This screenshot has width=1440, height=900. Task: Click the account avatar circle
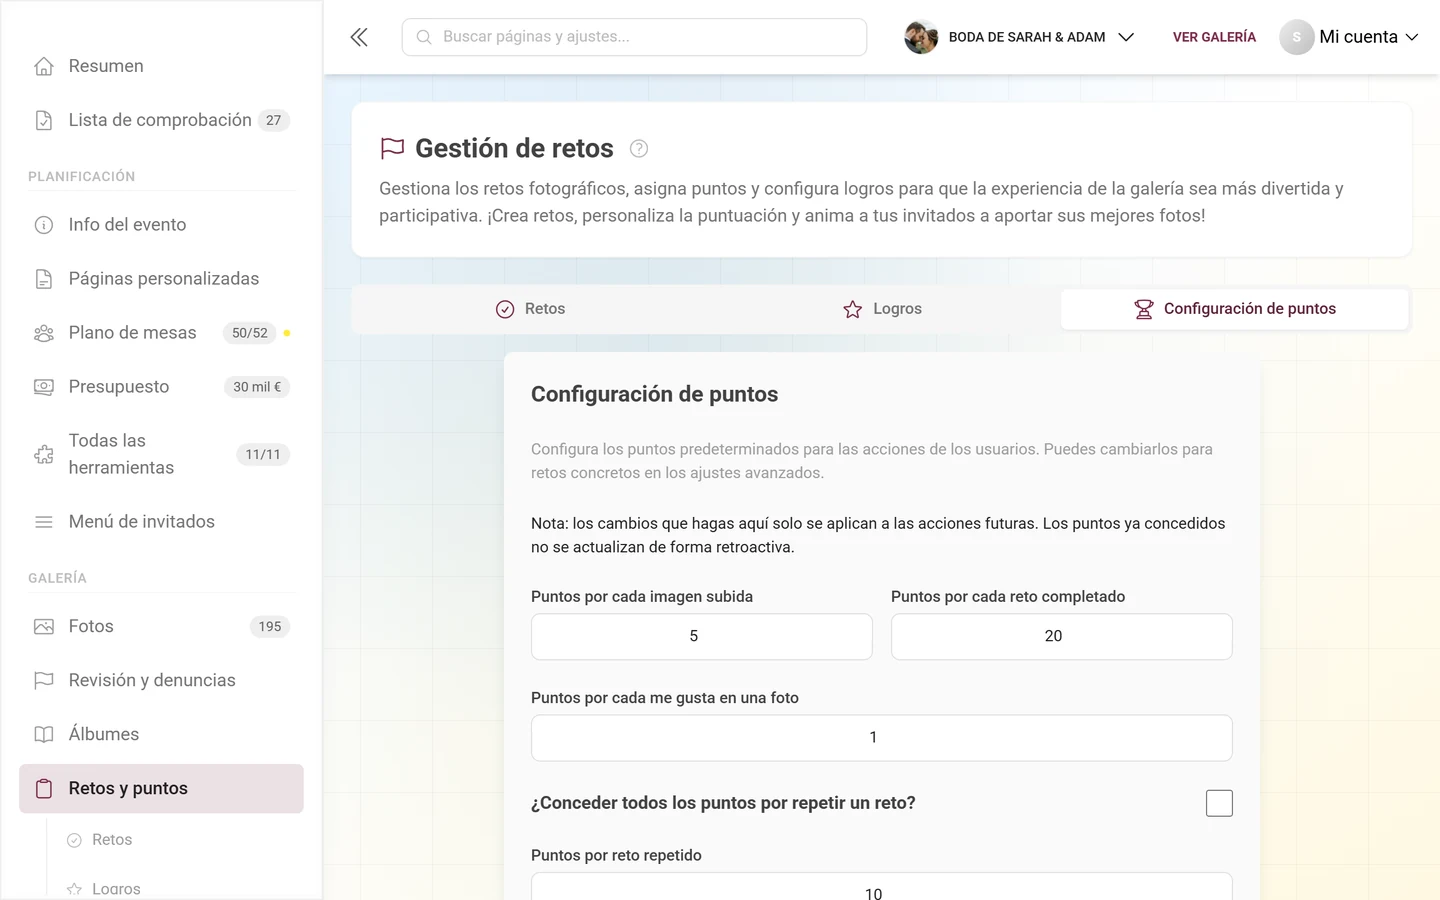click(x=1296, y=37)
